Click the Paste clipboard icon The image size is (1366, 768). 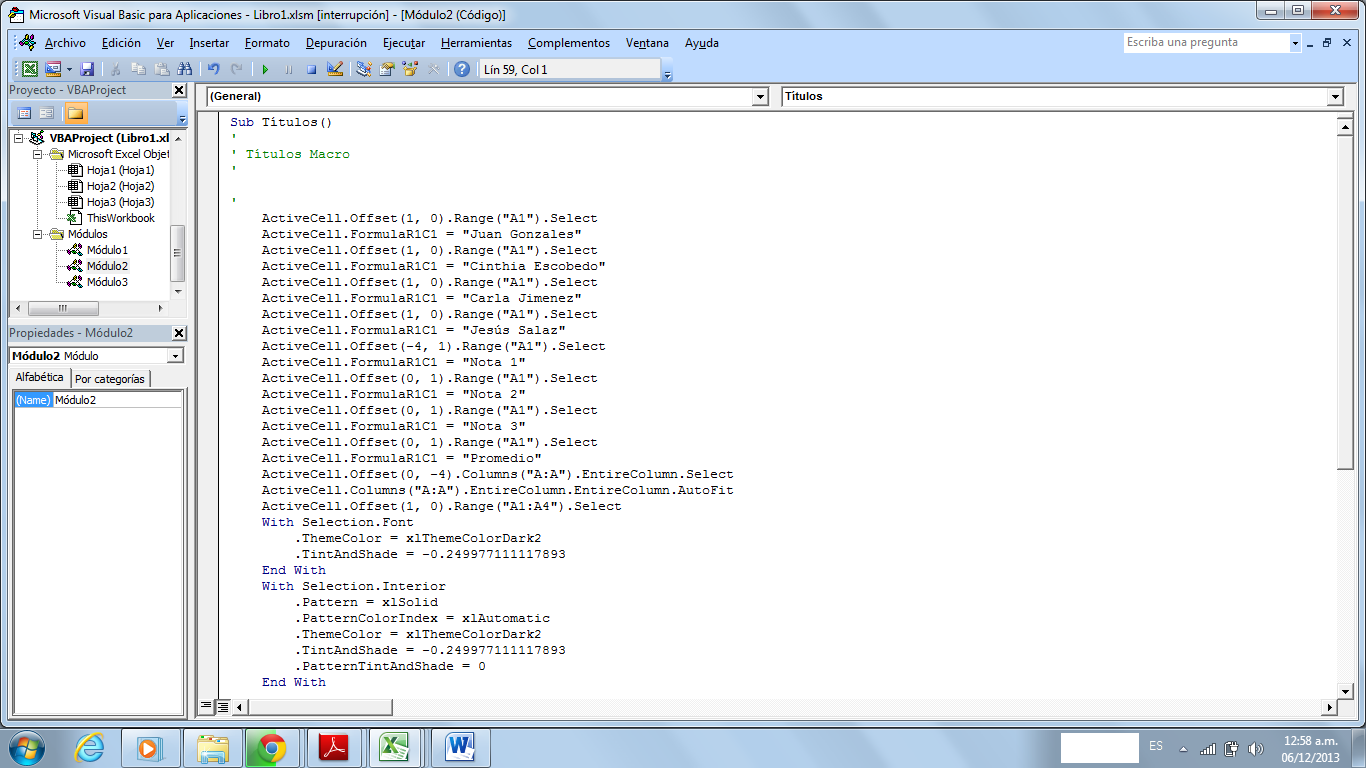[x=161, y=69]
